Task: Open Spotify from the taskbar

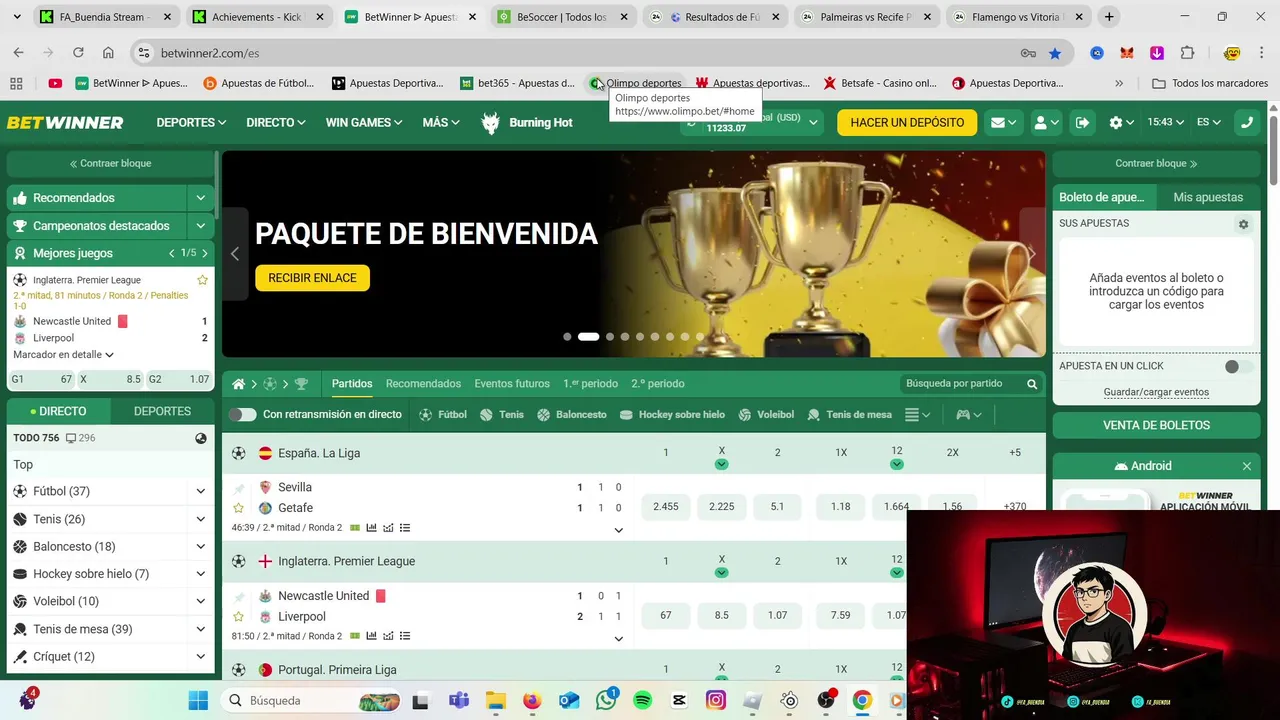Action: [642, 700]
